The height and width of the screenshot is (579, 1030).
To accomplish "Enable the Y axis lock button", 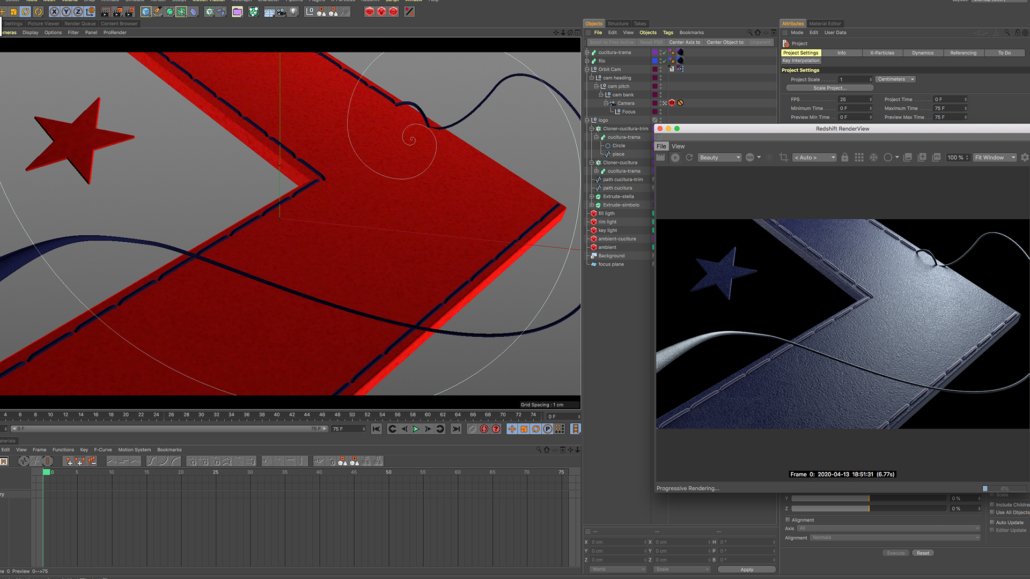I will tap(66, 12).
